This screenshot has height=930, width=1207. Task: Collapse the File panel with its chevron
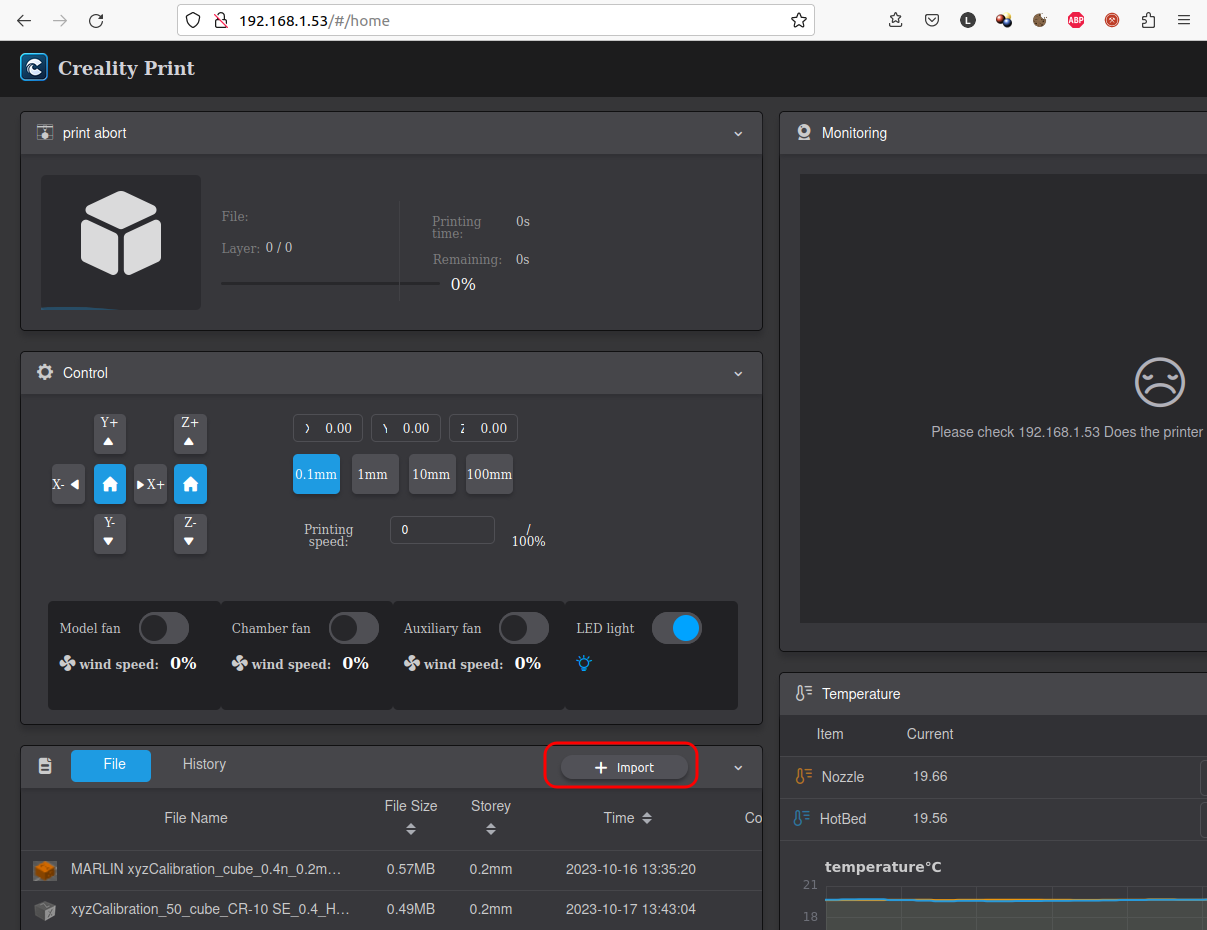pos(738,767)
